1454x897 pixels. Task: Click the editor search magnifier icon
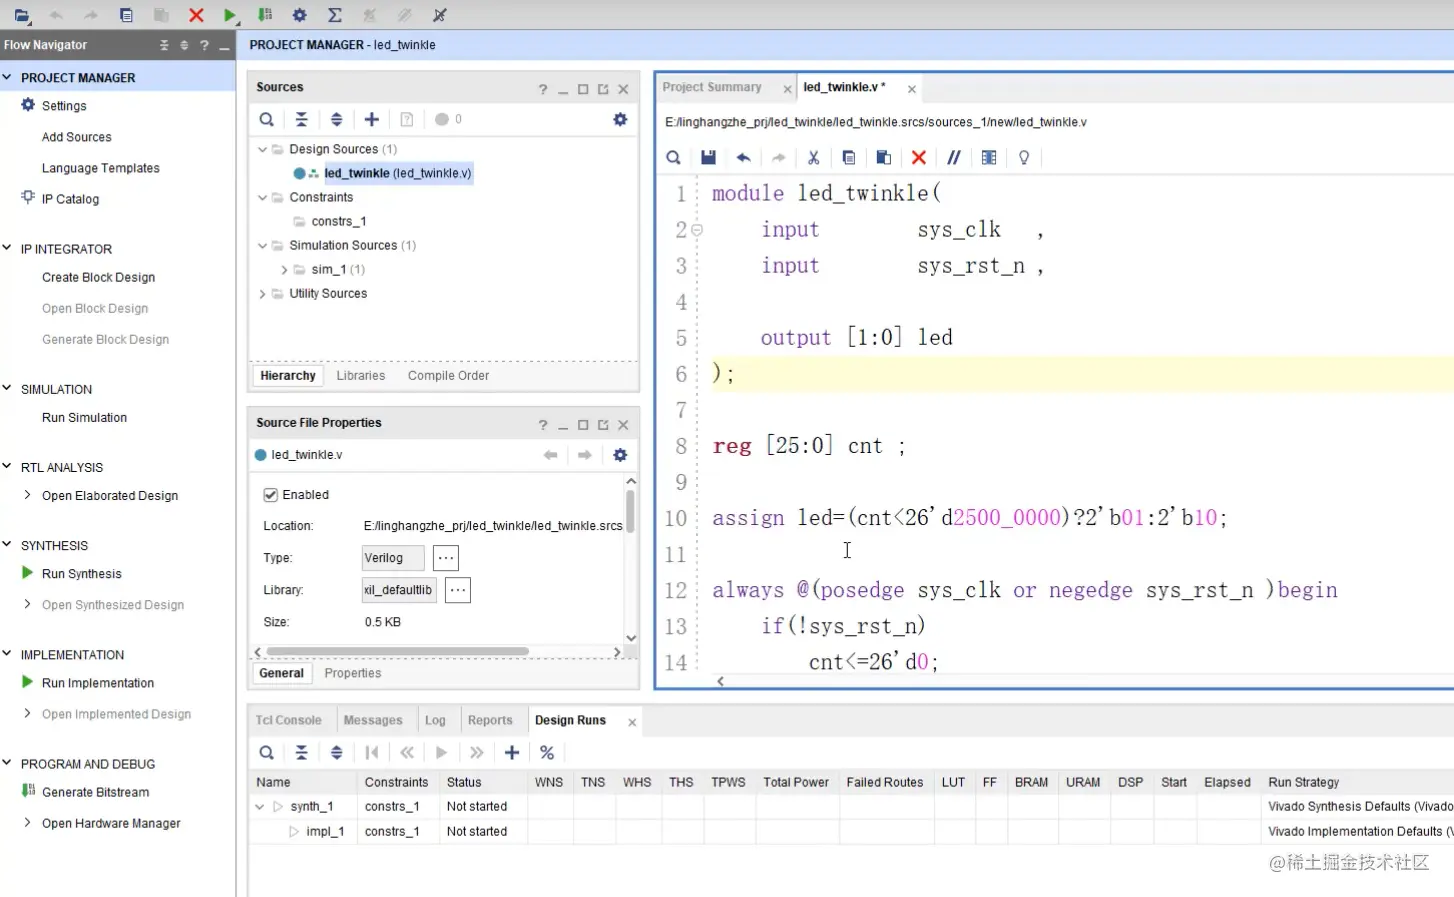point(673,157)
